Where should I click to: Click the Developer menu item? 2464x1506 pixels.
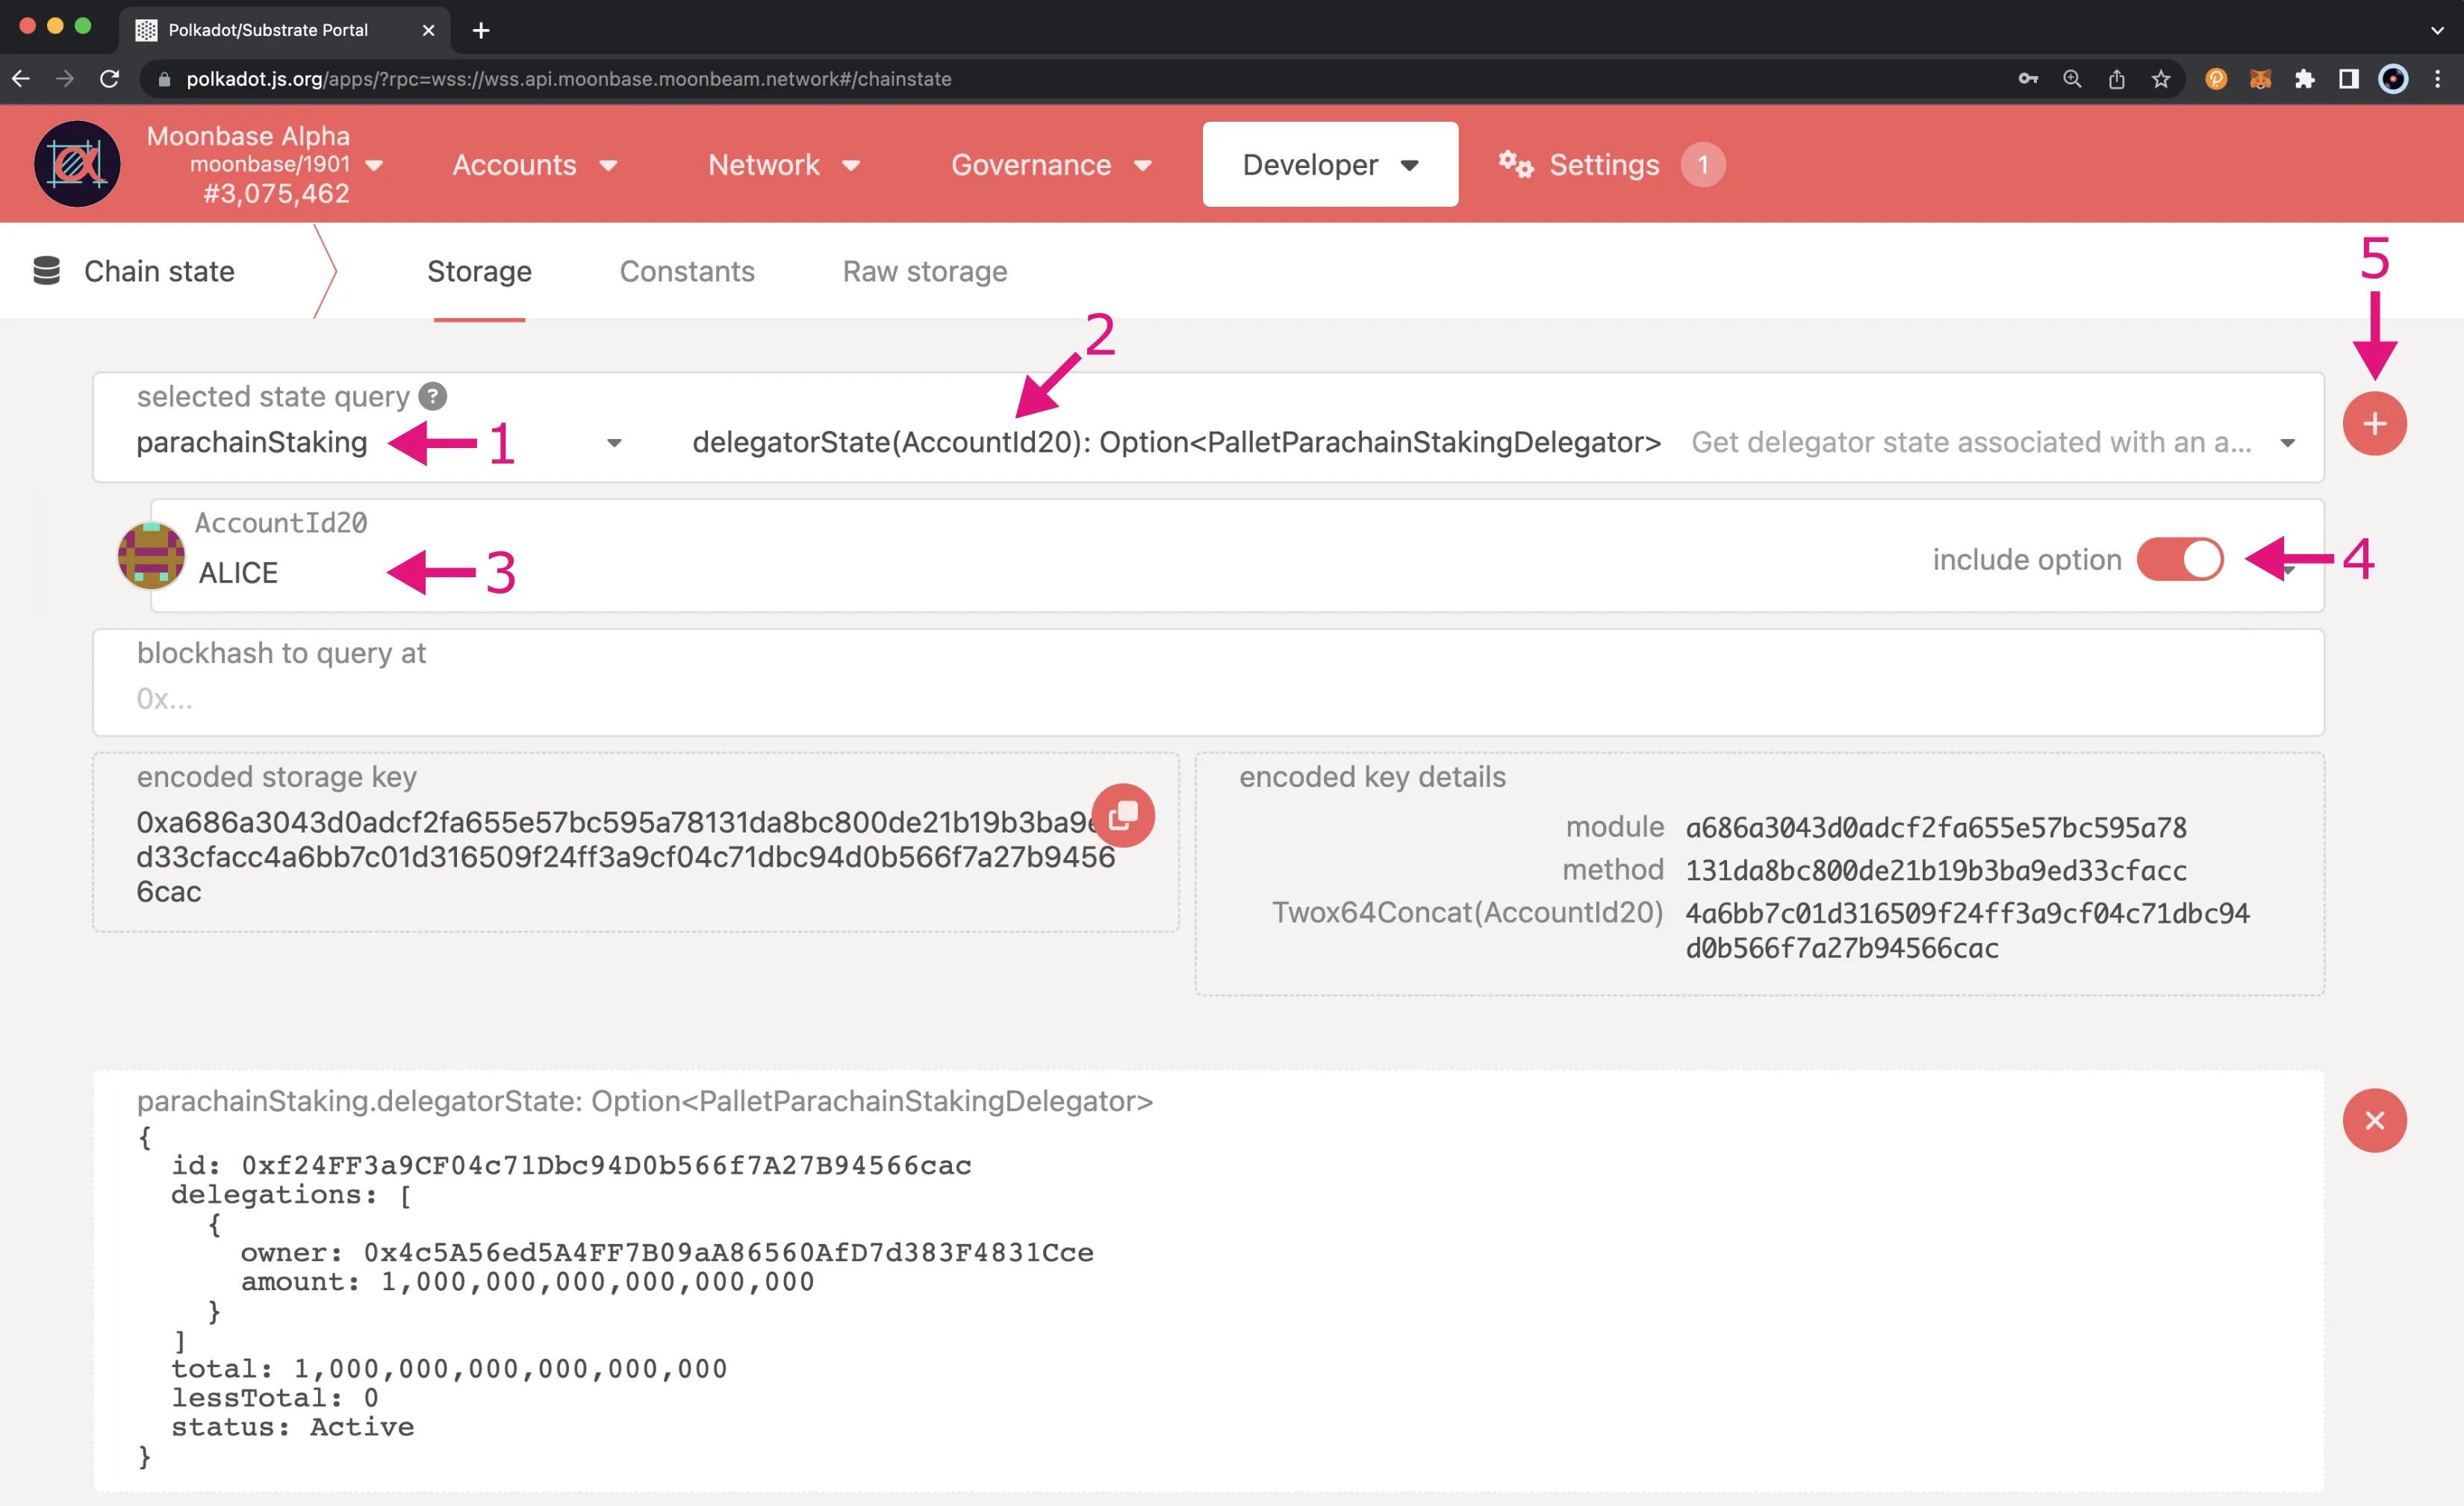[x=1331, y=164]
